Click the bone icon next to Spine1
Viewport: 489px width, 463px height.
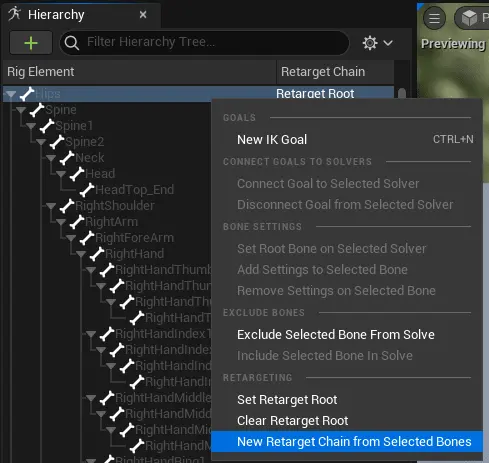coord(47,126)
